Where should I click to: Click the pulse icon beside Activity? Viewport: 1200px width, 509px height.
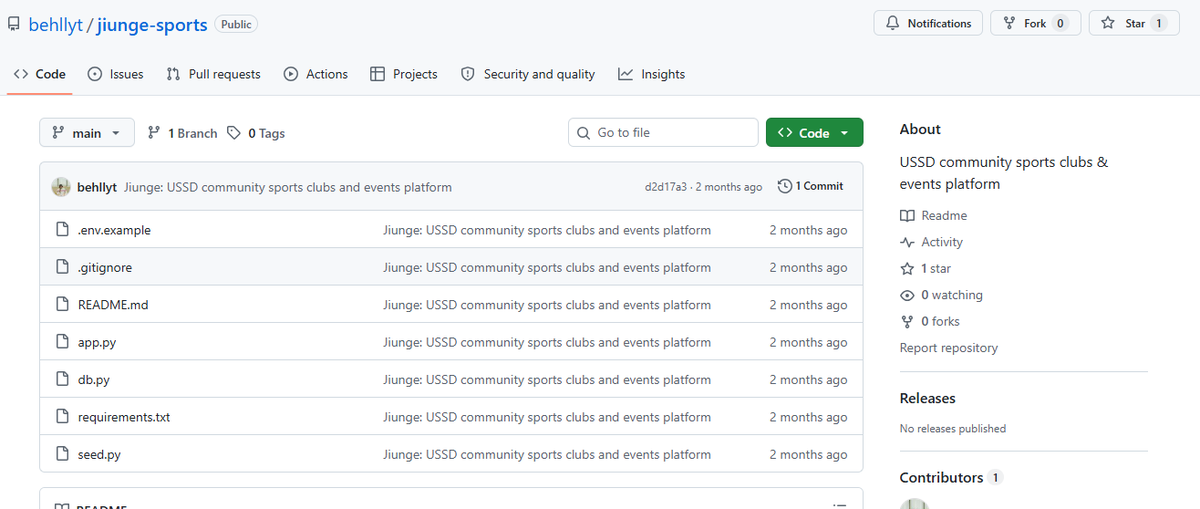point(907,242)
